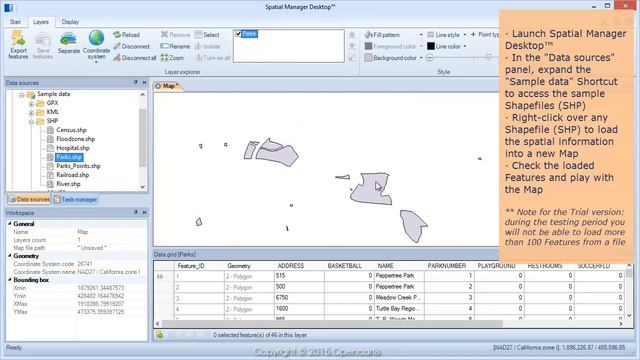Click the data grid status bar icon
Screen dimensions: 640x360
(x=160, y=335)
